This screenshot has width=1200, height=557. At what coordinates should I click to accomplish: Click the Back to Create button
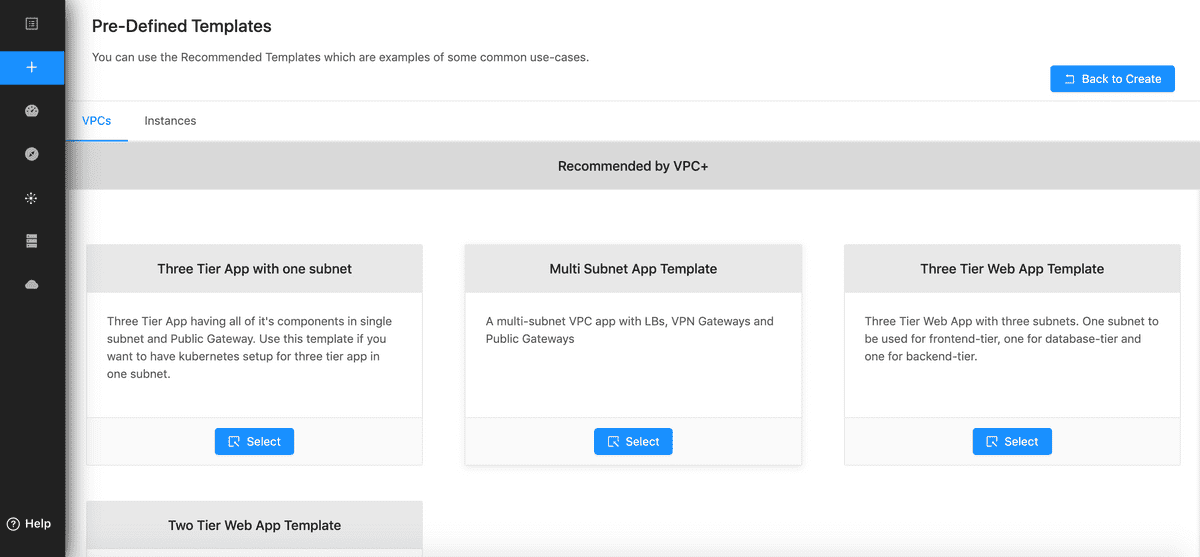1112,79
